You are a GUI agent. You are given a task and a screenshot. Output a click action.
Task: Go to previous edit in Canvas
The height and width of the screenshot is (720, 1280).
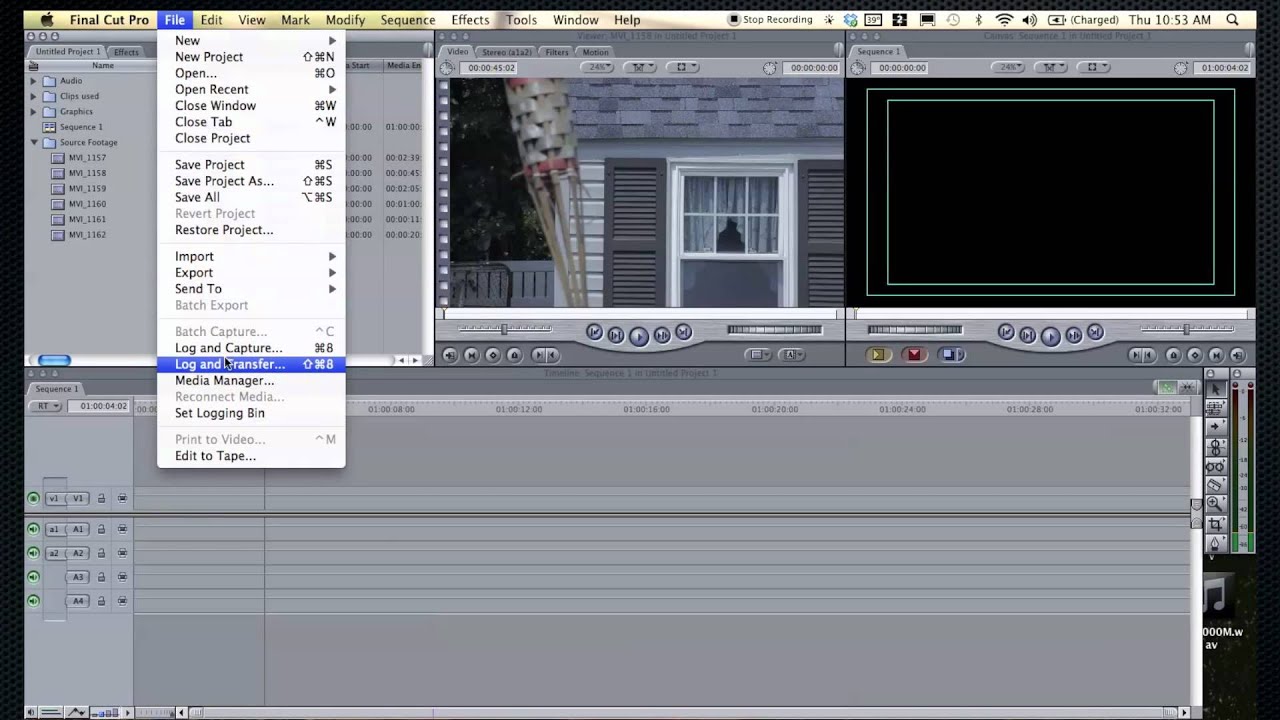[1006, 332]
